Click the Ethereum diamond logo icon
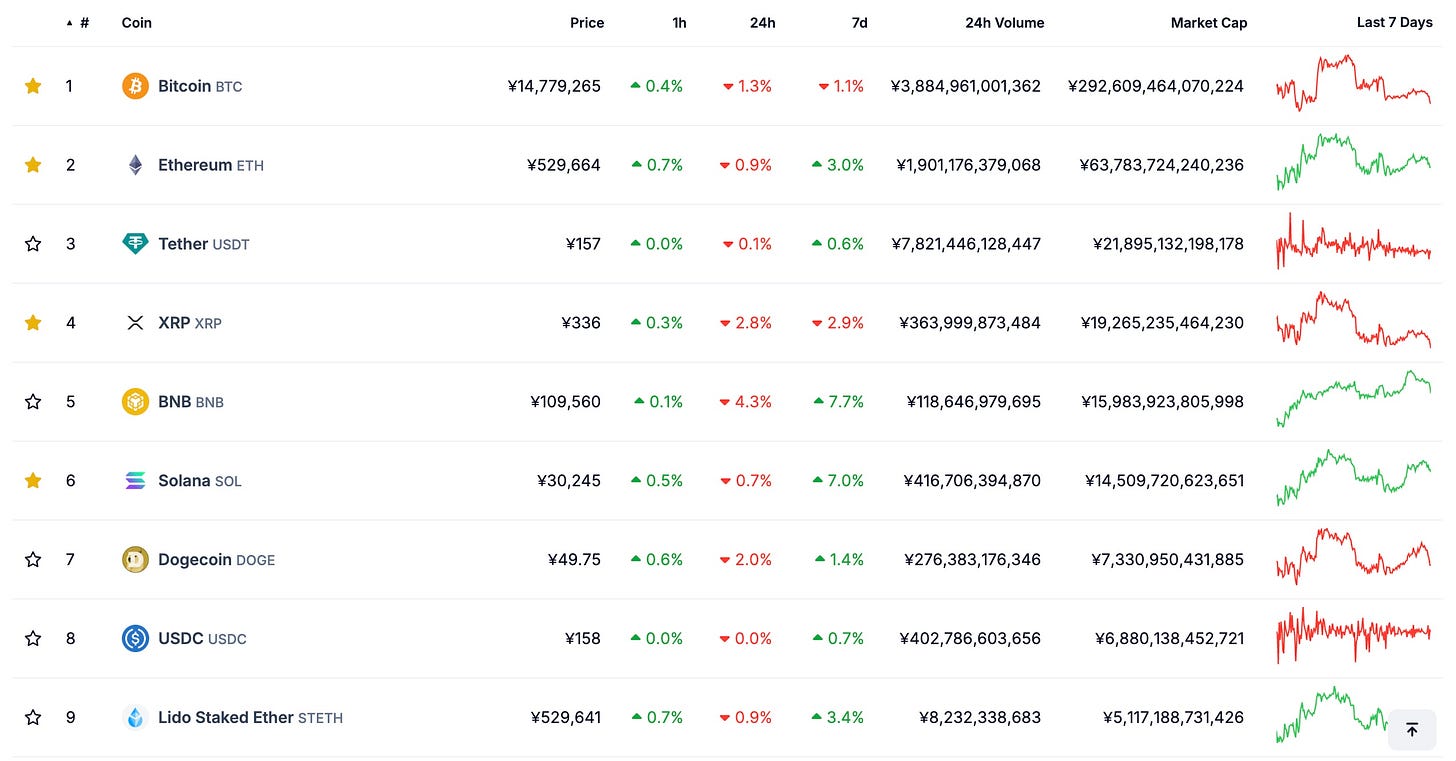Viewport: 1456px width, 761px height. (135, 165)
